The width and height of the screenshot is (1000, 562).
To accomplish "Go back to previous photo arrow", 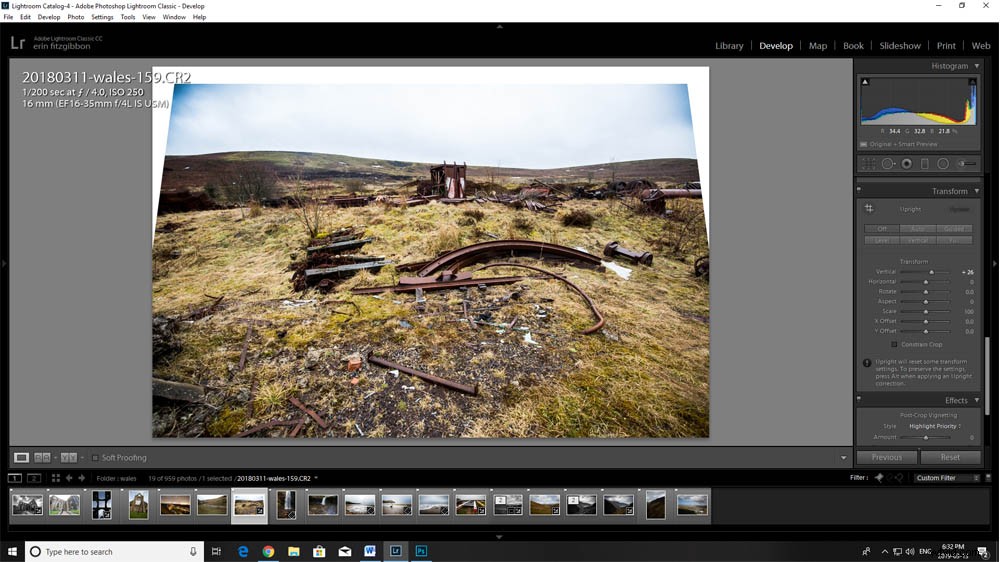I will 69,478.
